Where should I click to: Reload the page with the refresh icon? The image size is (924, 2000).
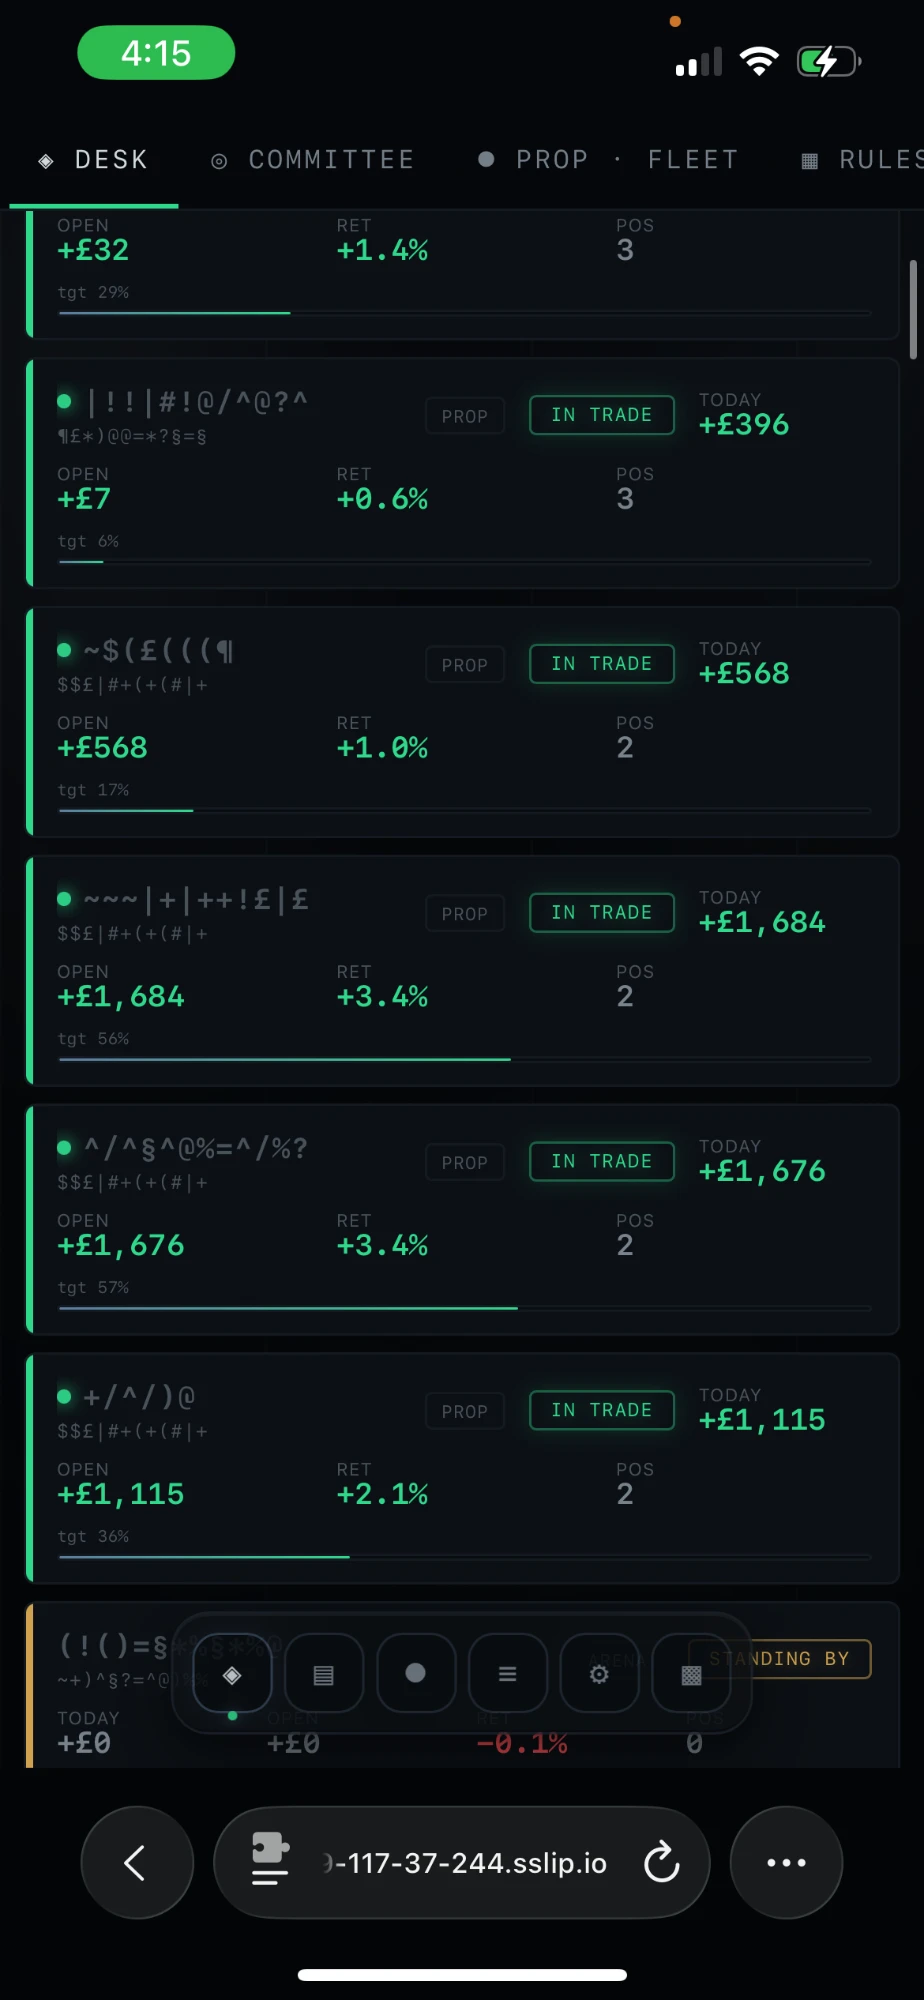coord(661,1862)
